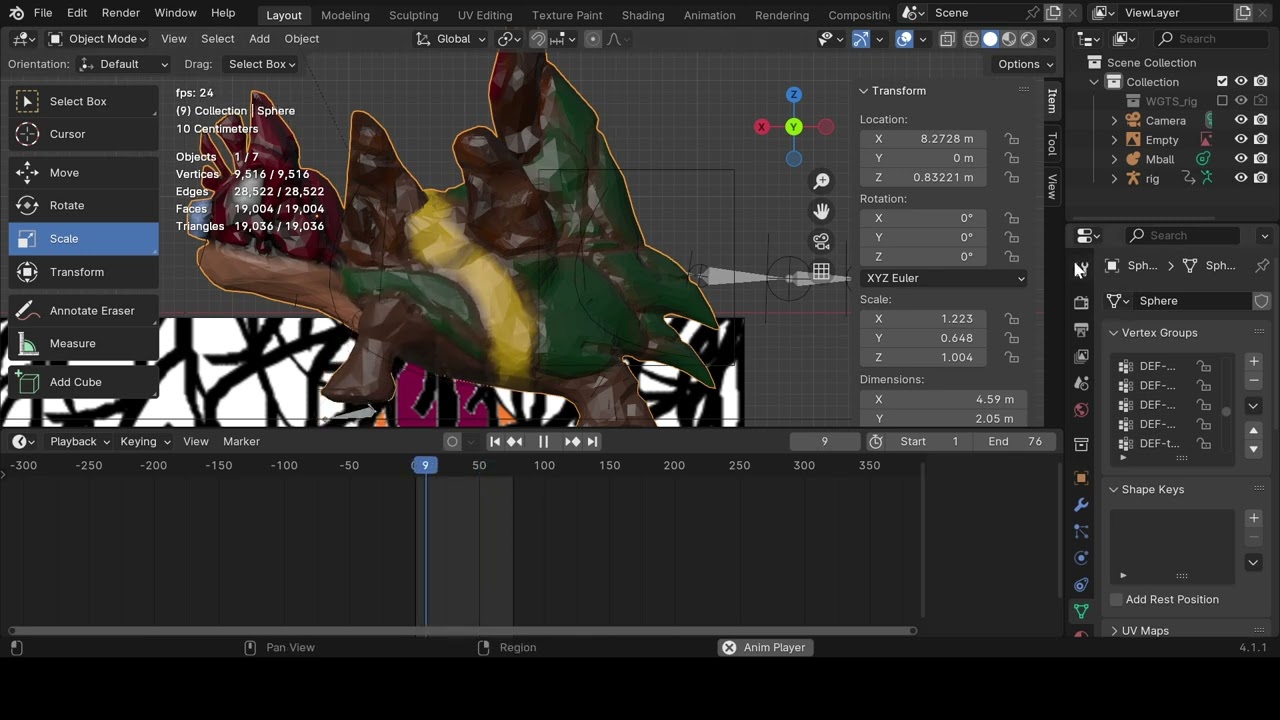Select the Select Box tool
Image resolution: width=1280 pixels, height=720 pixels.
[x=83, y=101]
